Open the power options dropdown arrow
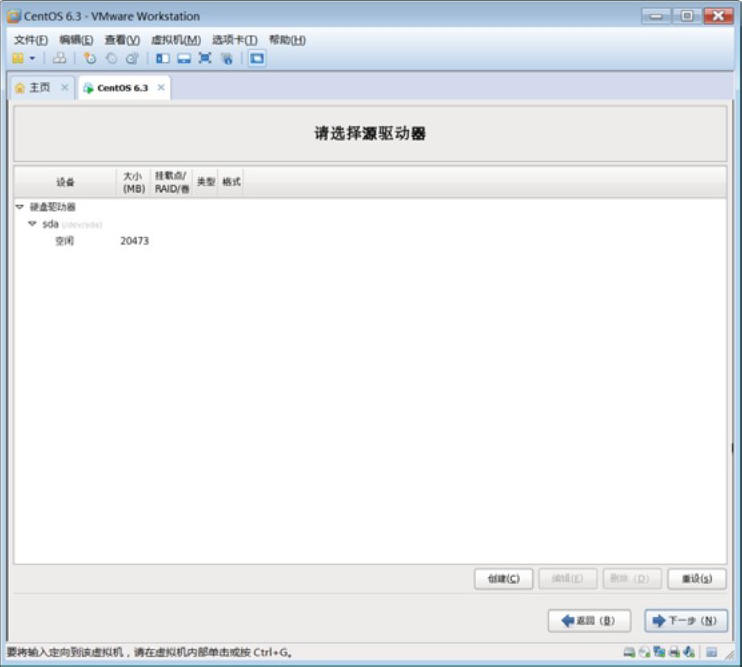This screenshot has height=667, width=742. tap(32, 58)
